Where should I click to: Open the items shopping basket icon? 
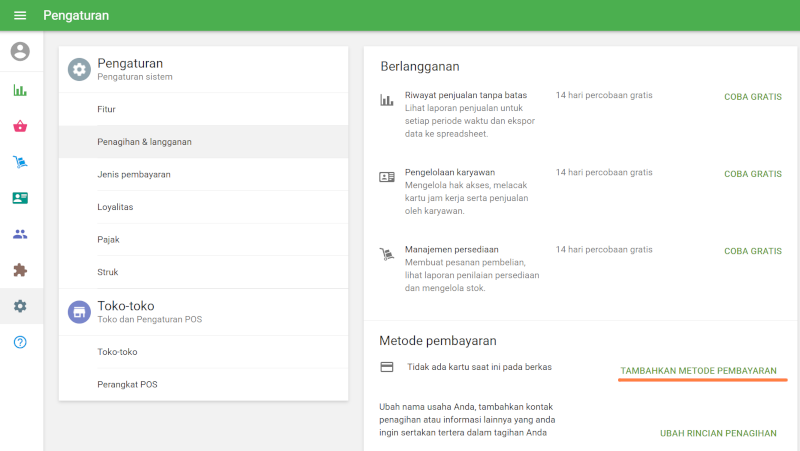pyautogui.click(x=20, y=126)
